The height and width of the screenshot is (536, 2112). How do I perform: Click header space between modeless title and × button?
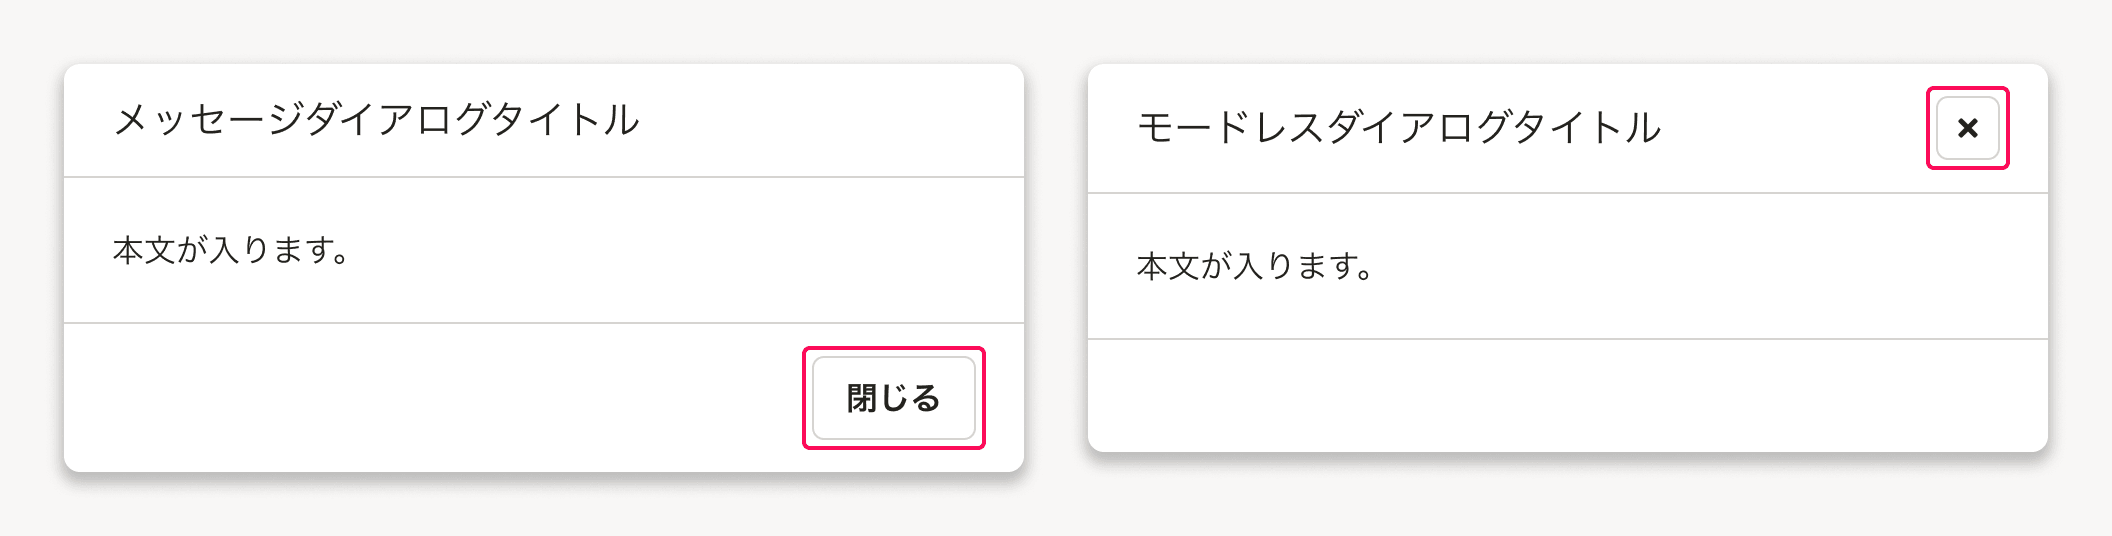(x=1790, y=128)
